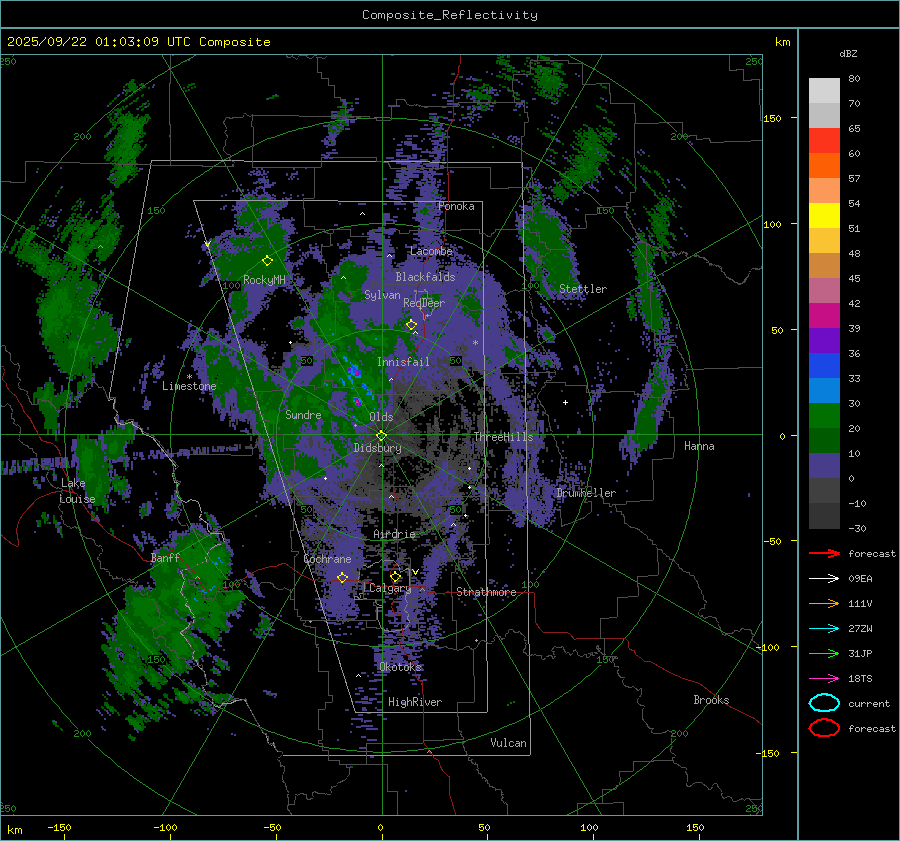Click the Banff location label
This screenshot has width=900, height=841.
[x=165, y=558]
